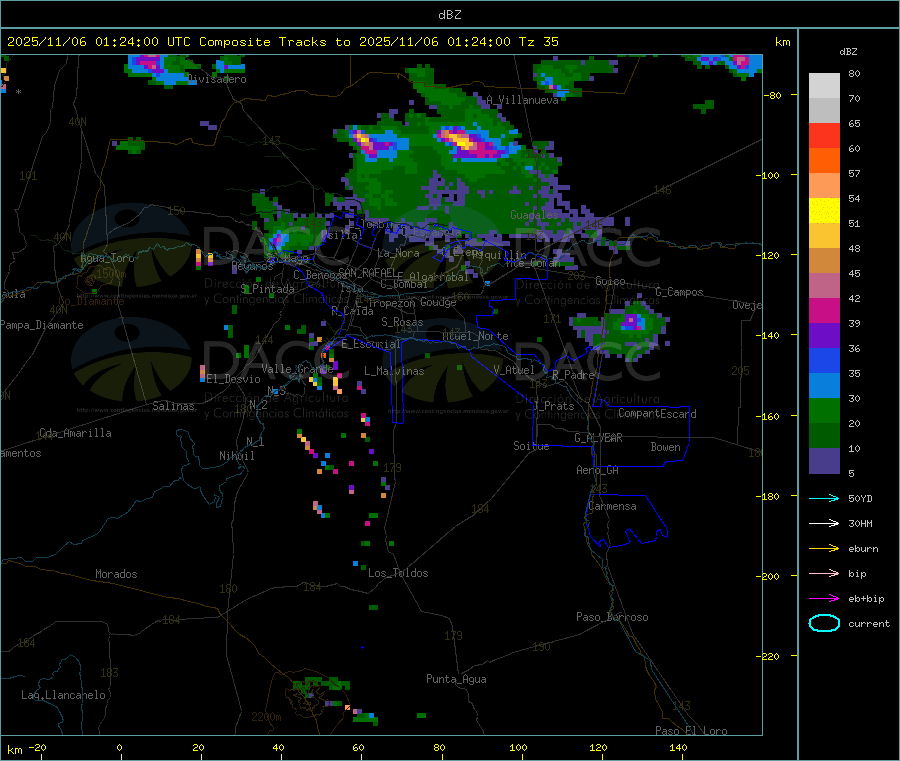The image size is (900, 761).
Task: Select the 51 dBZ yellow color swatch
Action: [824, 211]
